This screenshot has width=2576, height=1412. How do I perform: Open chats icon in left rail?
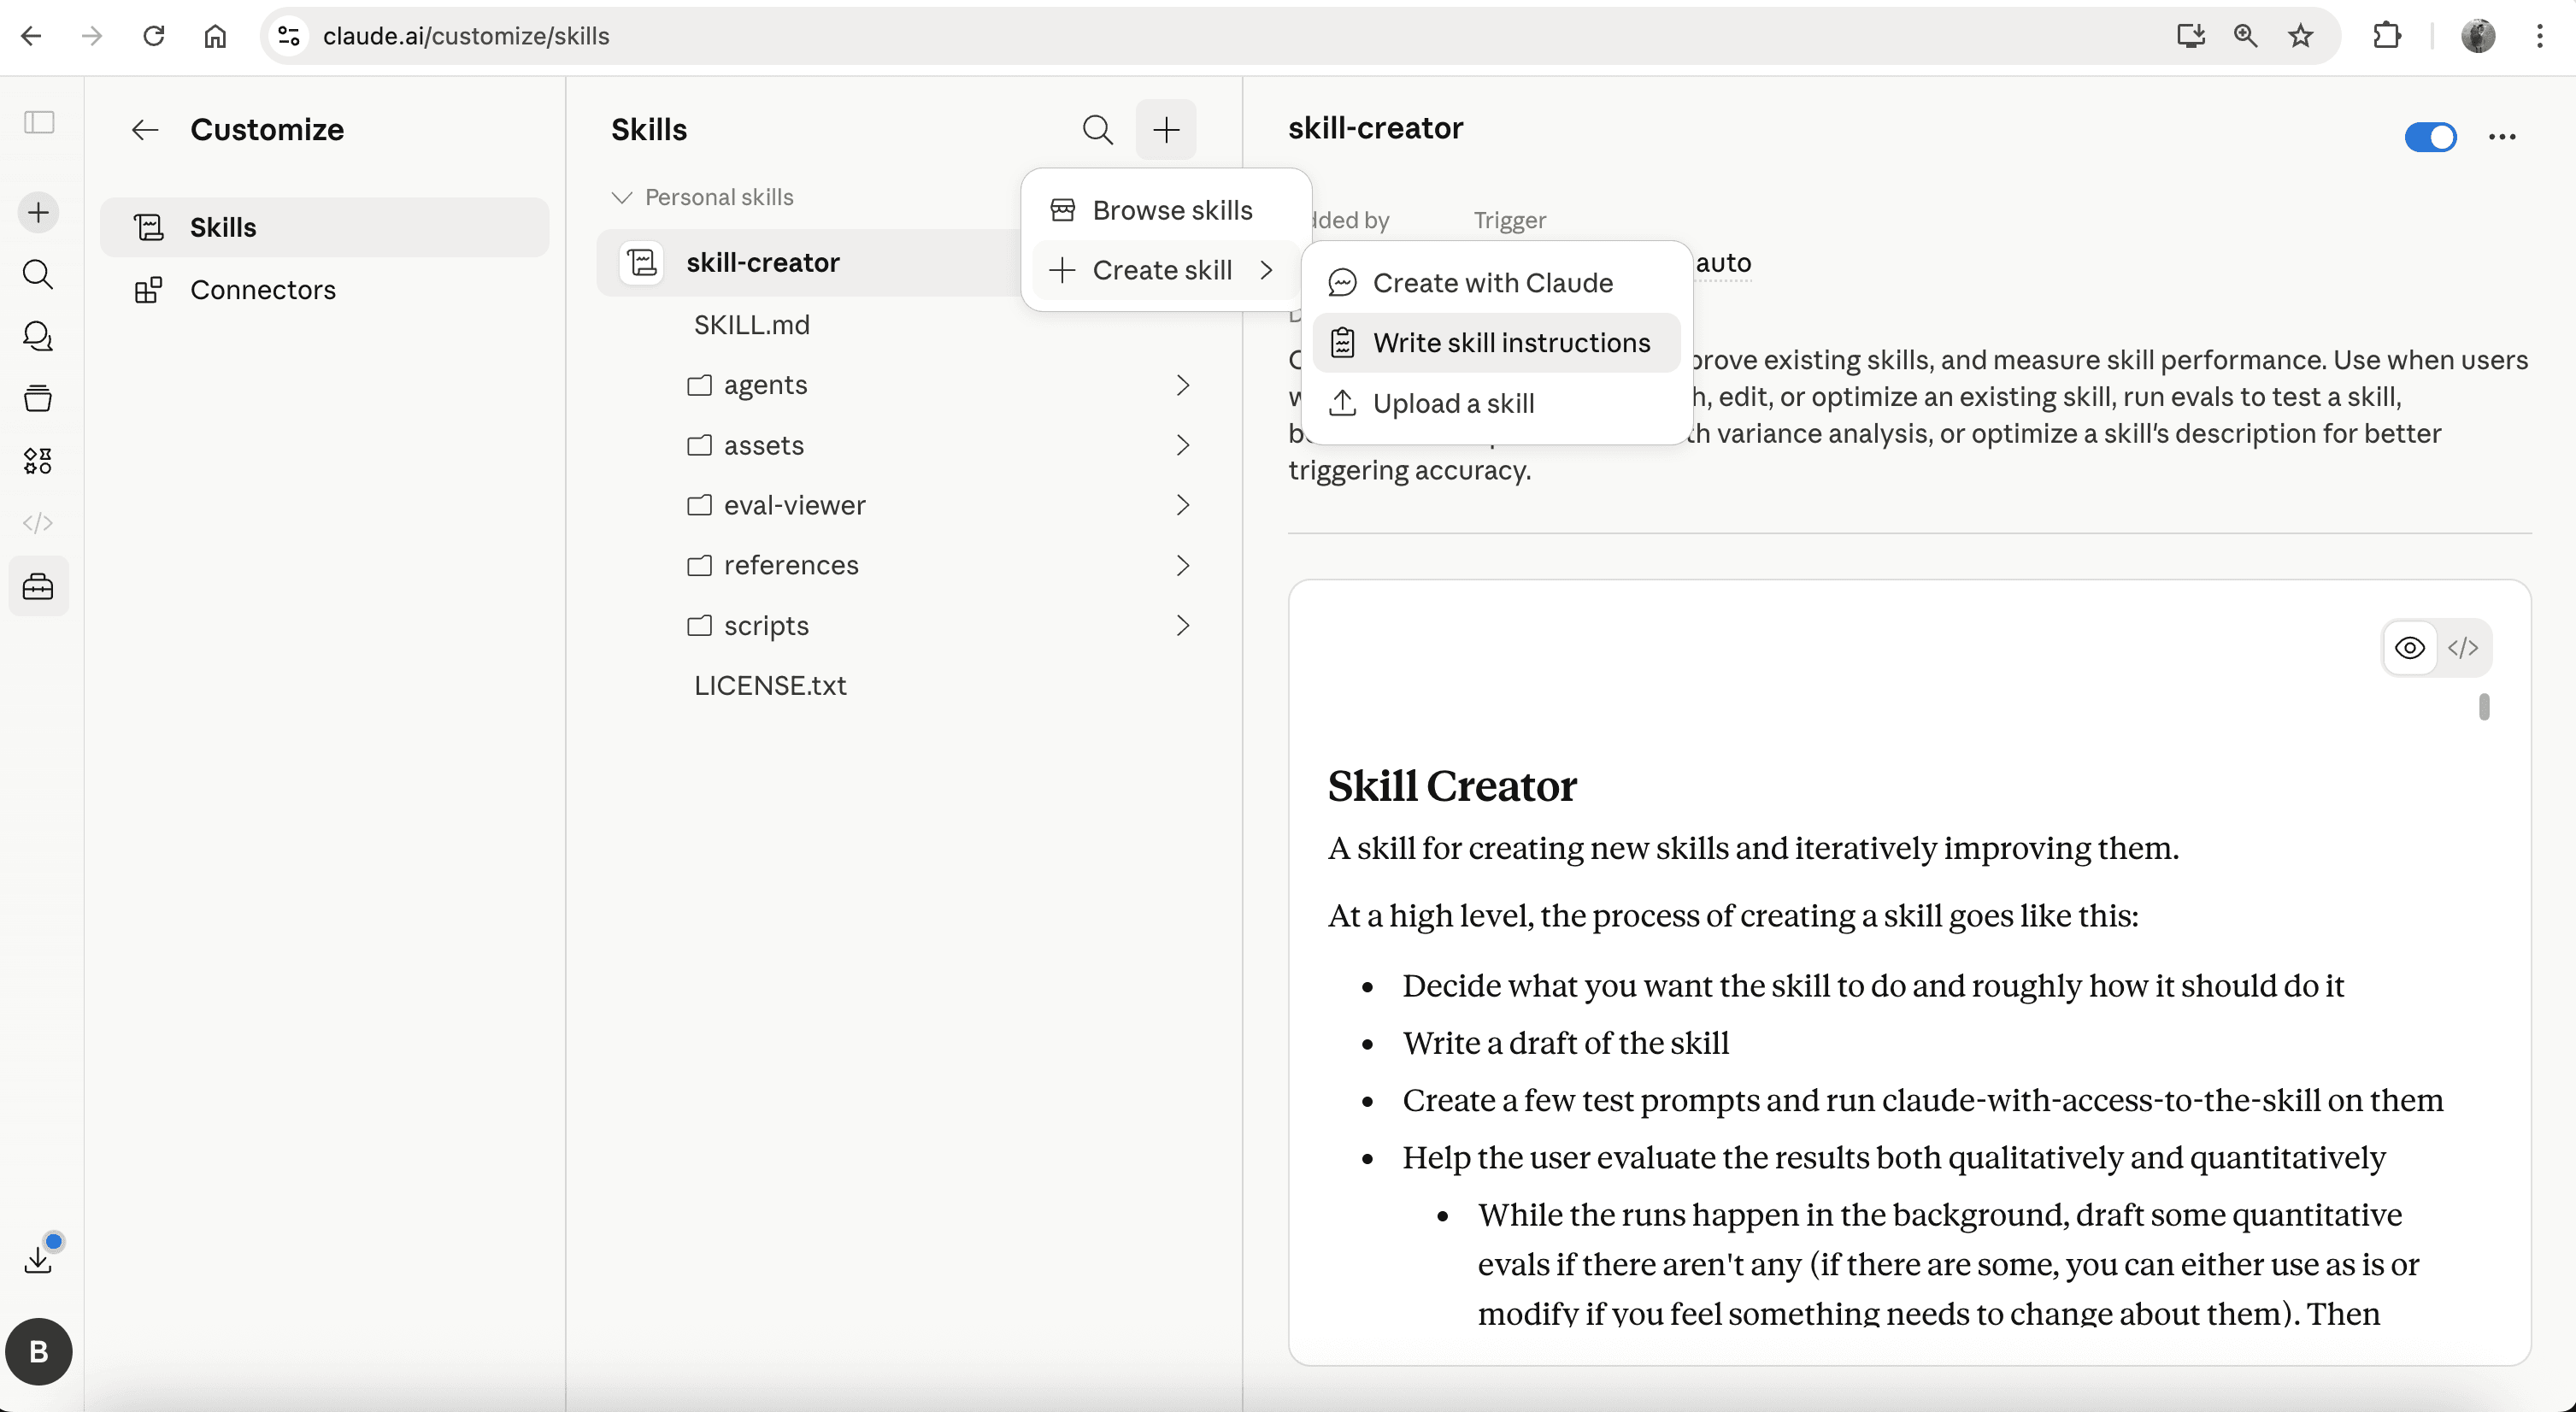pos(38,336)
